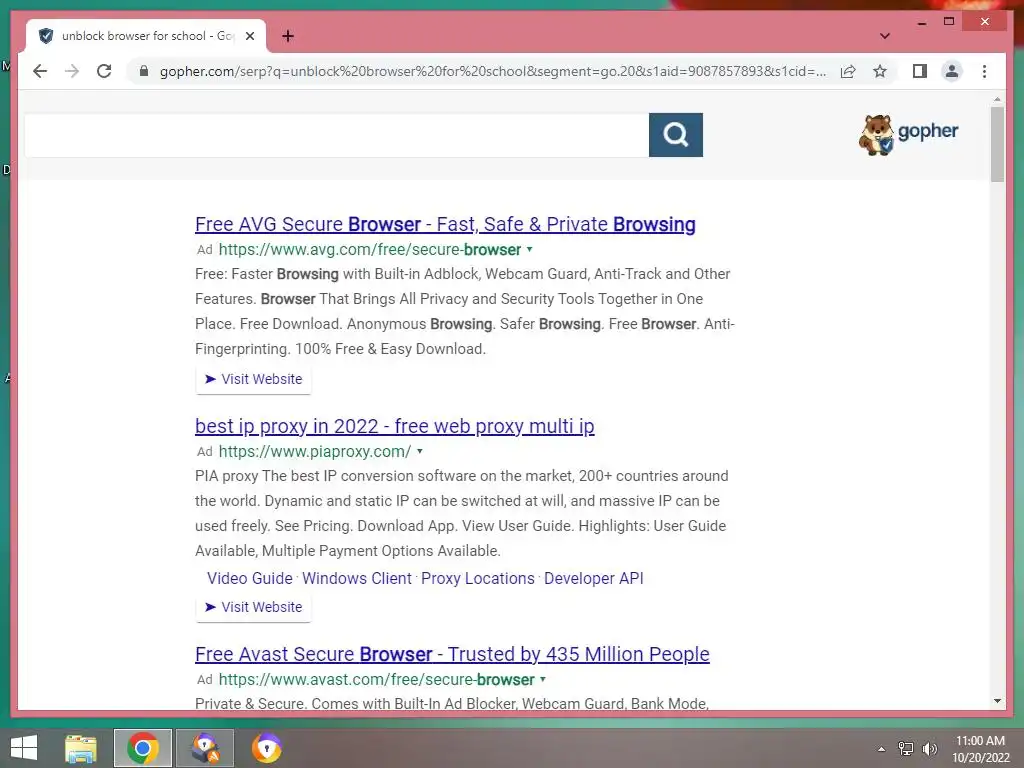1024x768 pixels.
Task: Open the taskbar clock and date
Action: click(x=980, y=749)
